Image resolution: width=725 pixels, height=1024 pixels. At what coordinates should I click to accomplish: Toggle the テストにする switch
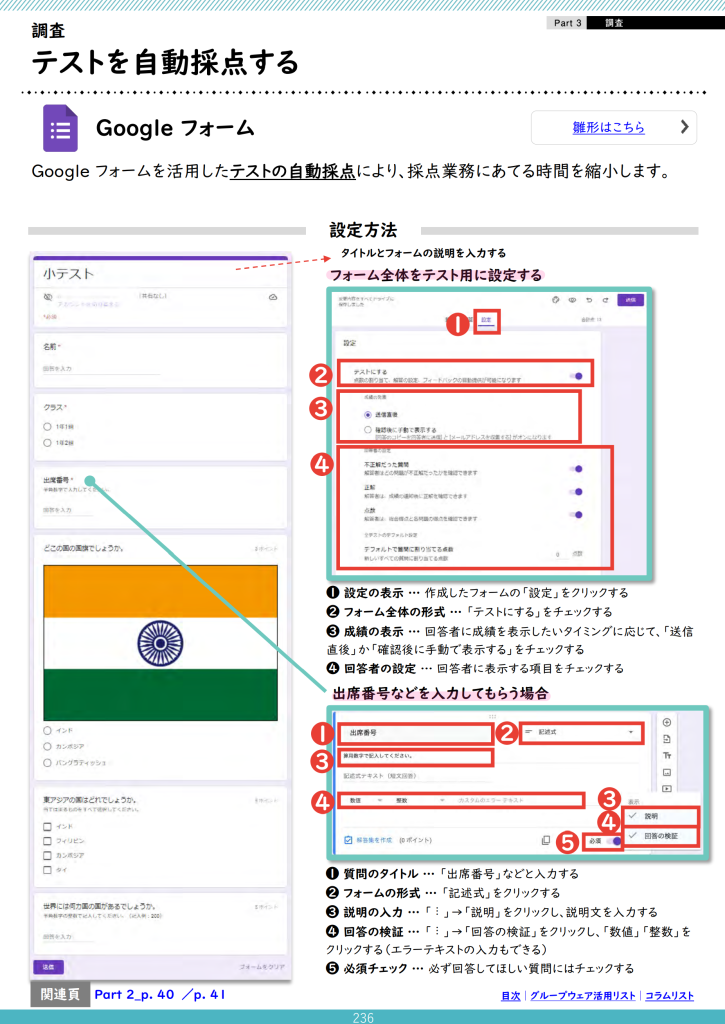(x=576, y=376)
